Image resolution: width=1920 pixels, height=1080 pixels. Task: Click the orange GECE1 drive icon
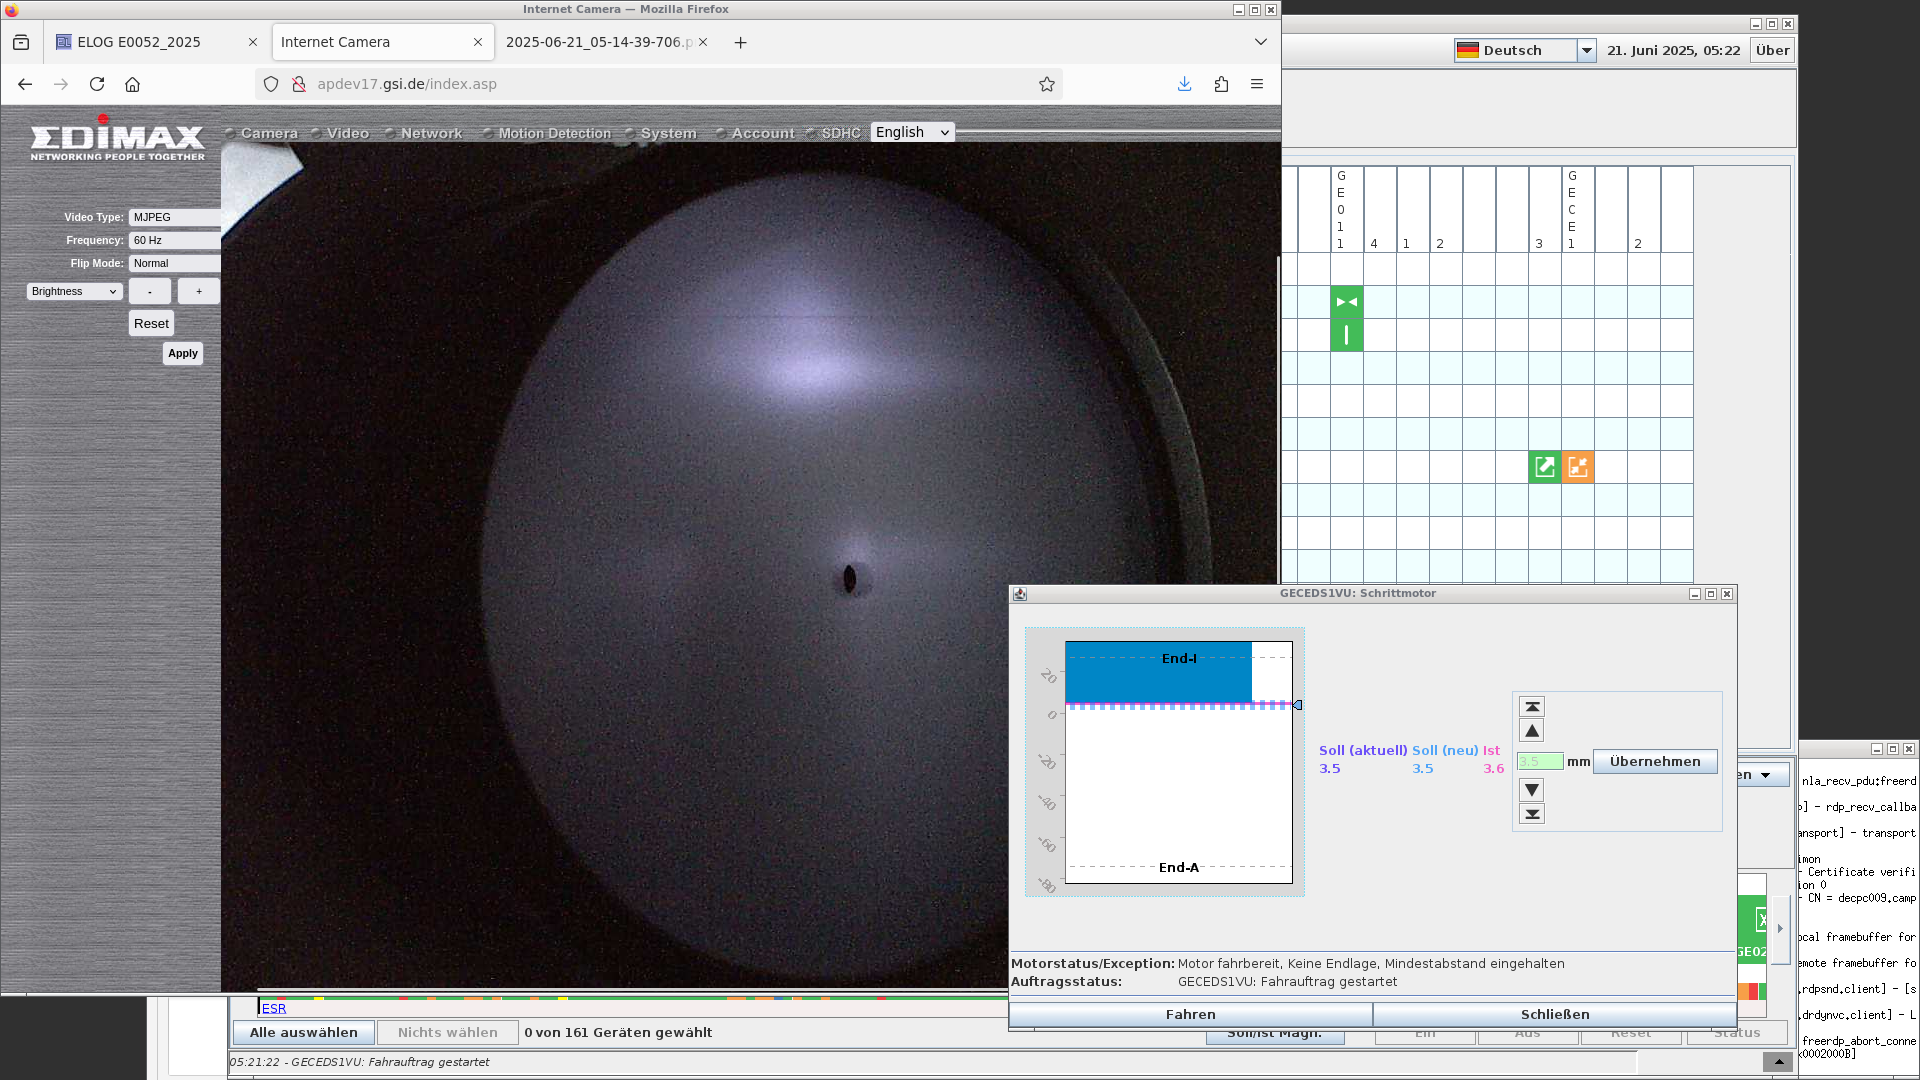click(1578, 467)
